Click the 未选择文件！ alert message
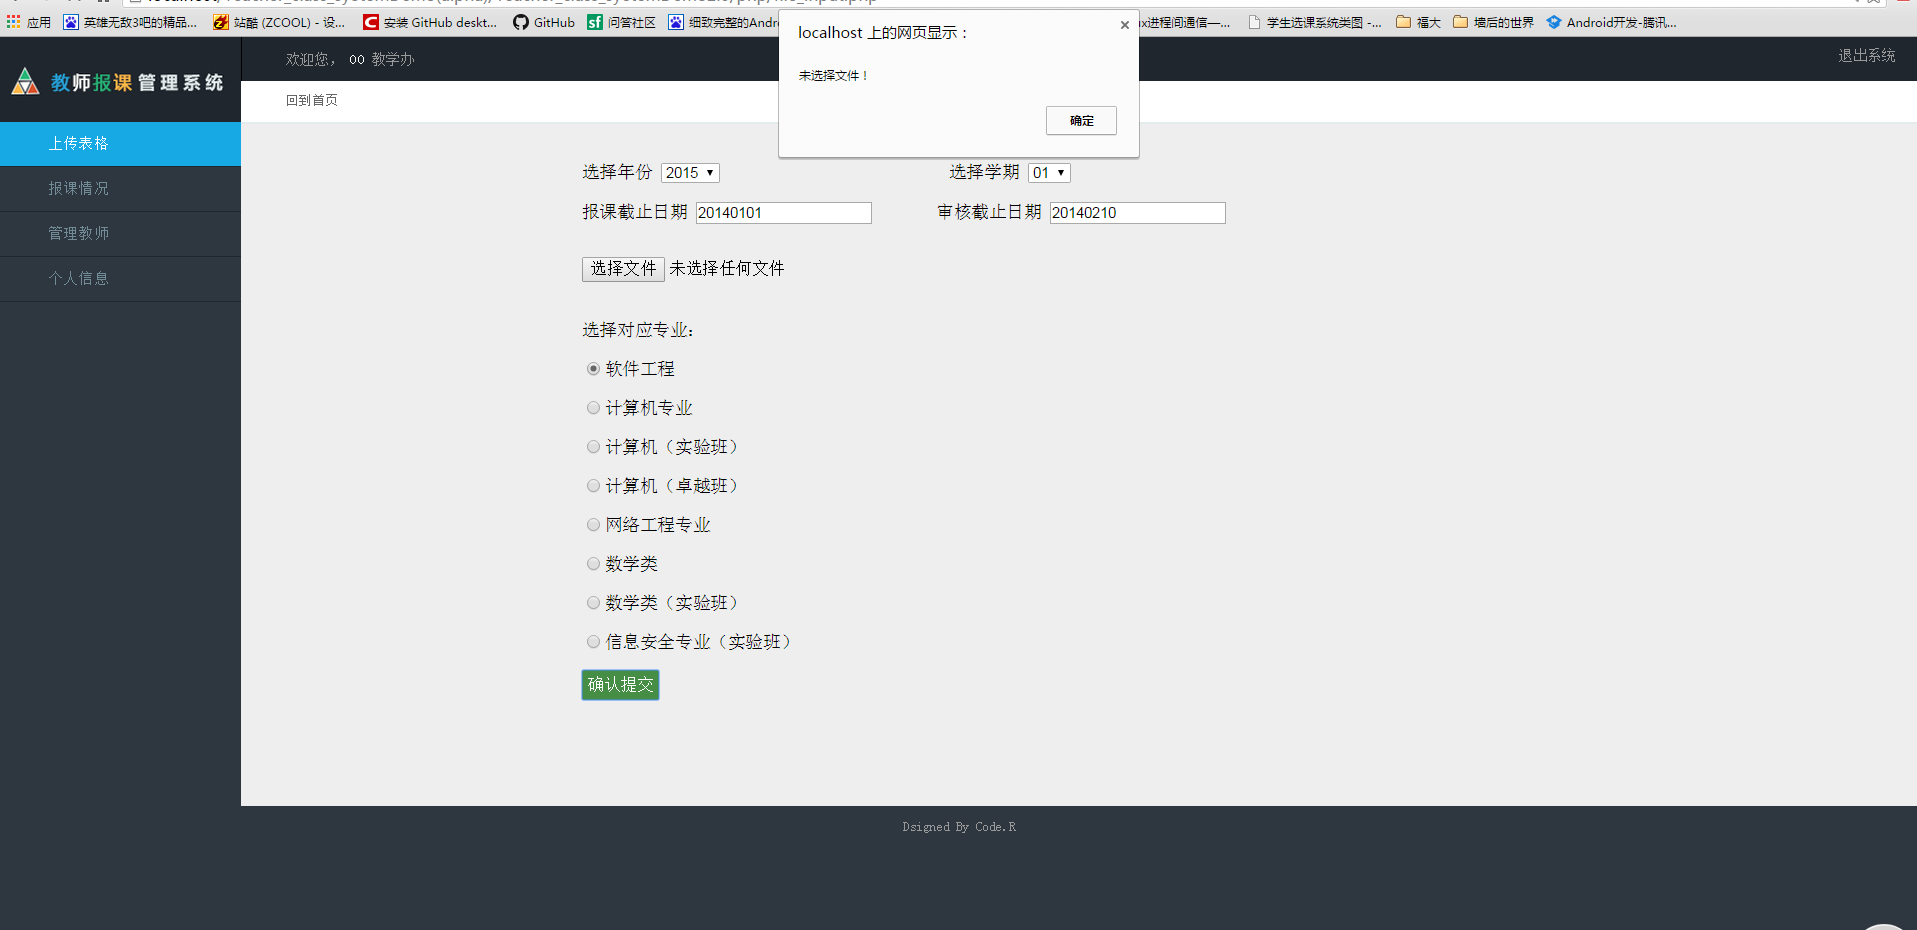 tap(834, 76)
